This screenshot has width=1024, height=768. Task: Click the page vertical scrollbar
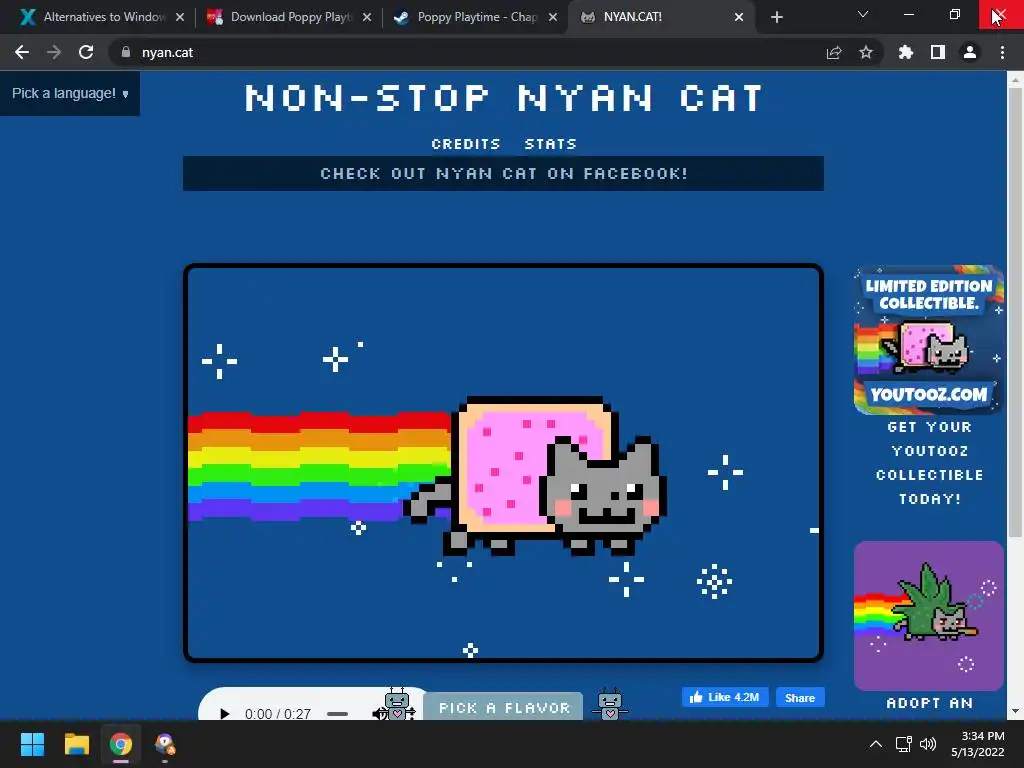click(x=1015, y=313)
